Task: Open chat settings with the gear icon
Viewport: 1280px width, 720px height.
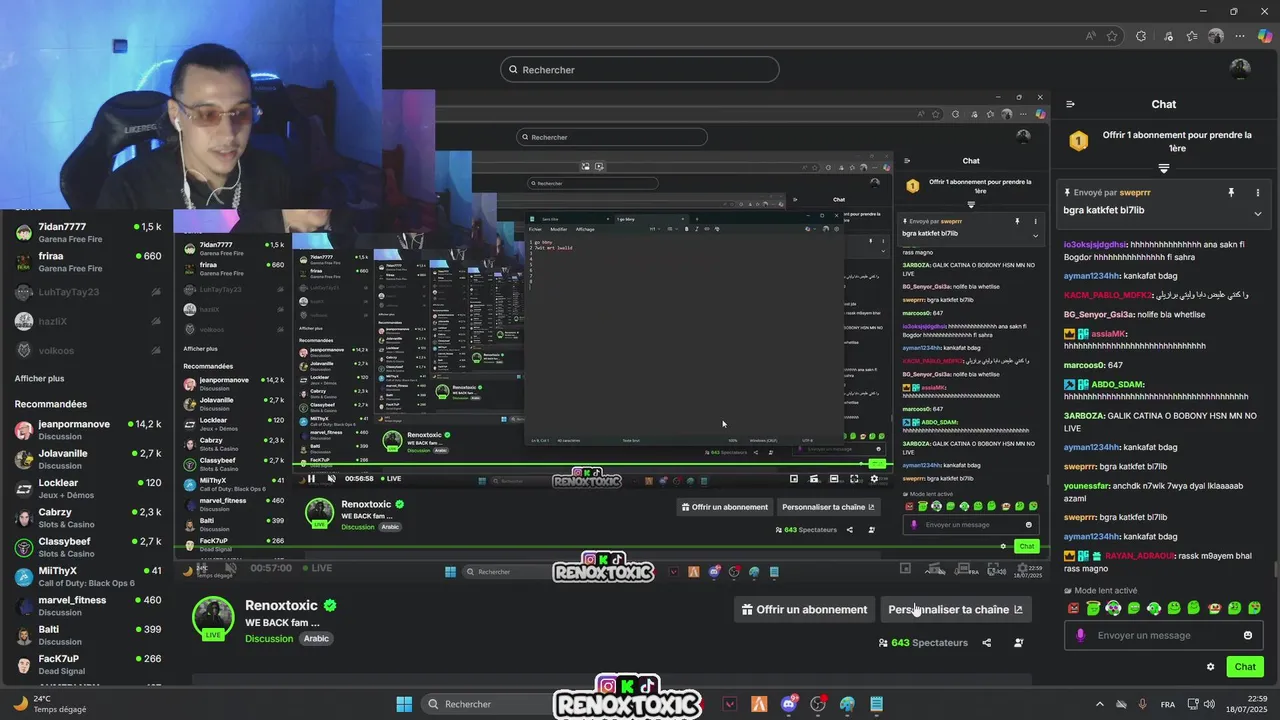Action: coord(1211,667)
